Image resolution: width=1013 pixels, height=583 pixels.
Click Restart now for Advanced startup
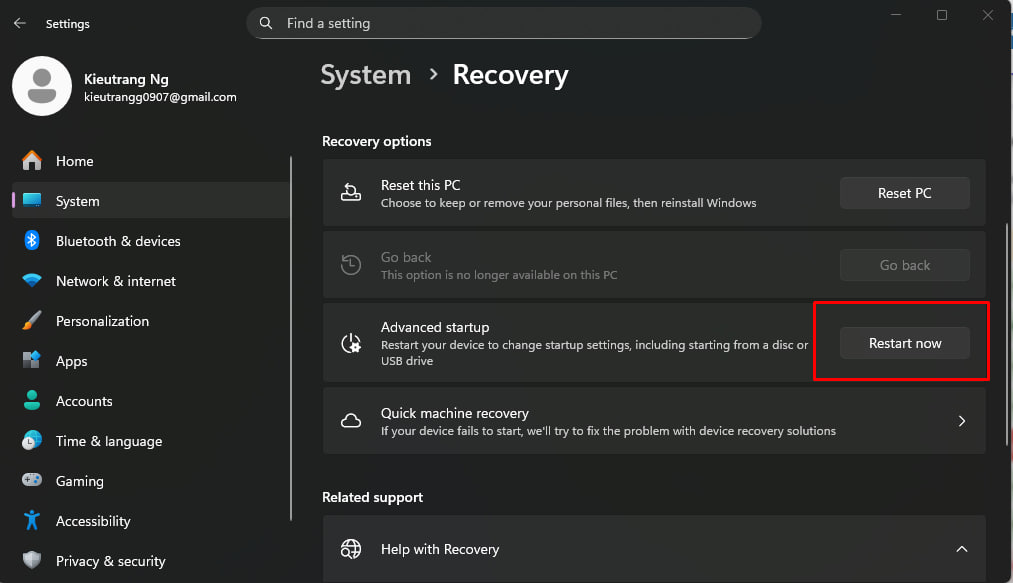point(904,343)
